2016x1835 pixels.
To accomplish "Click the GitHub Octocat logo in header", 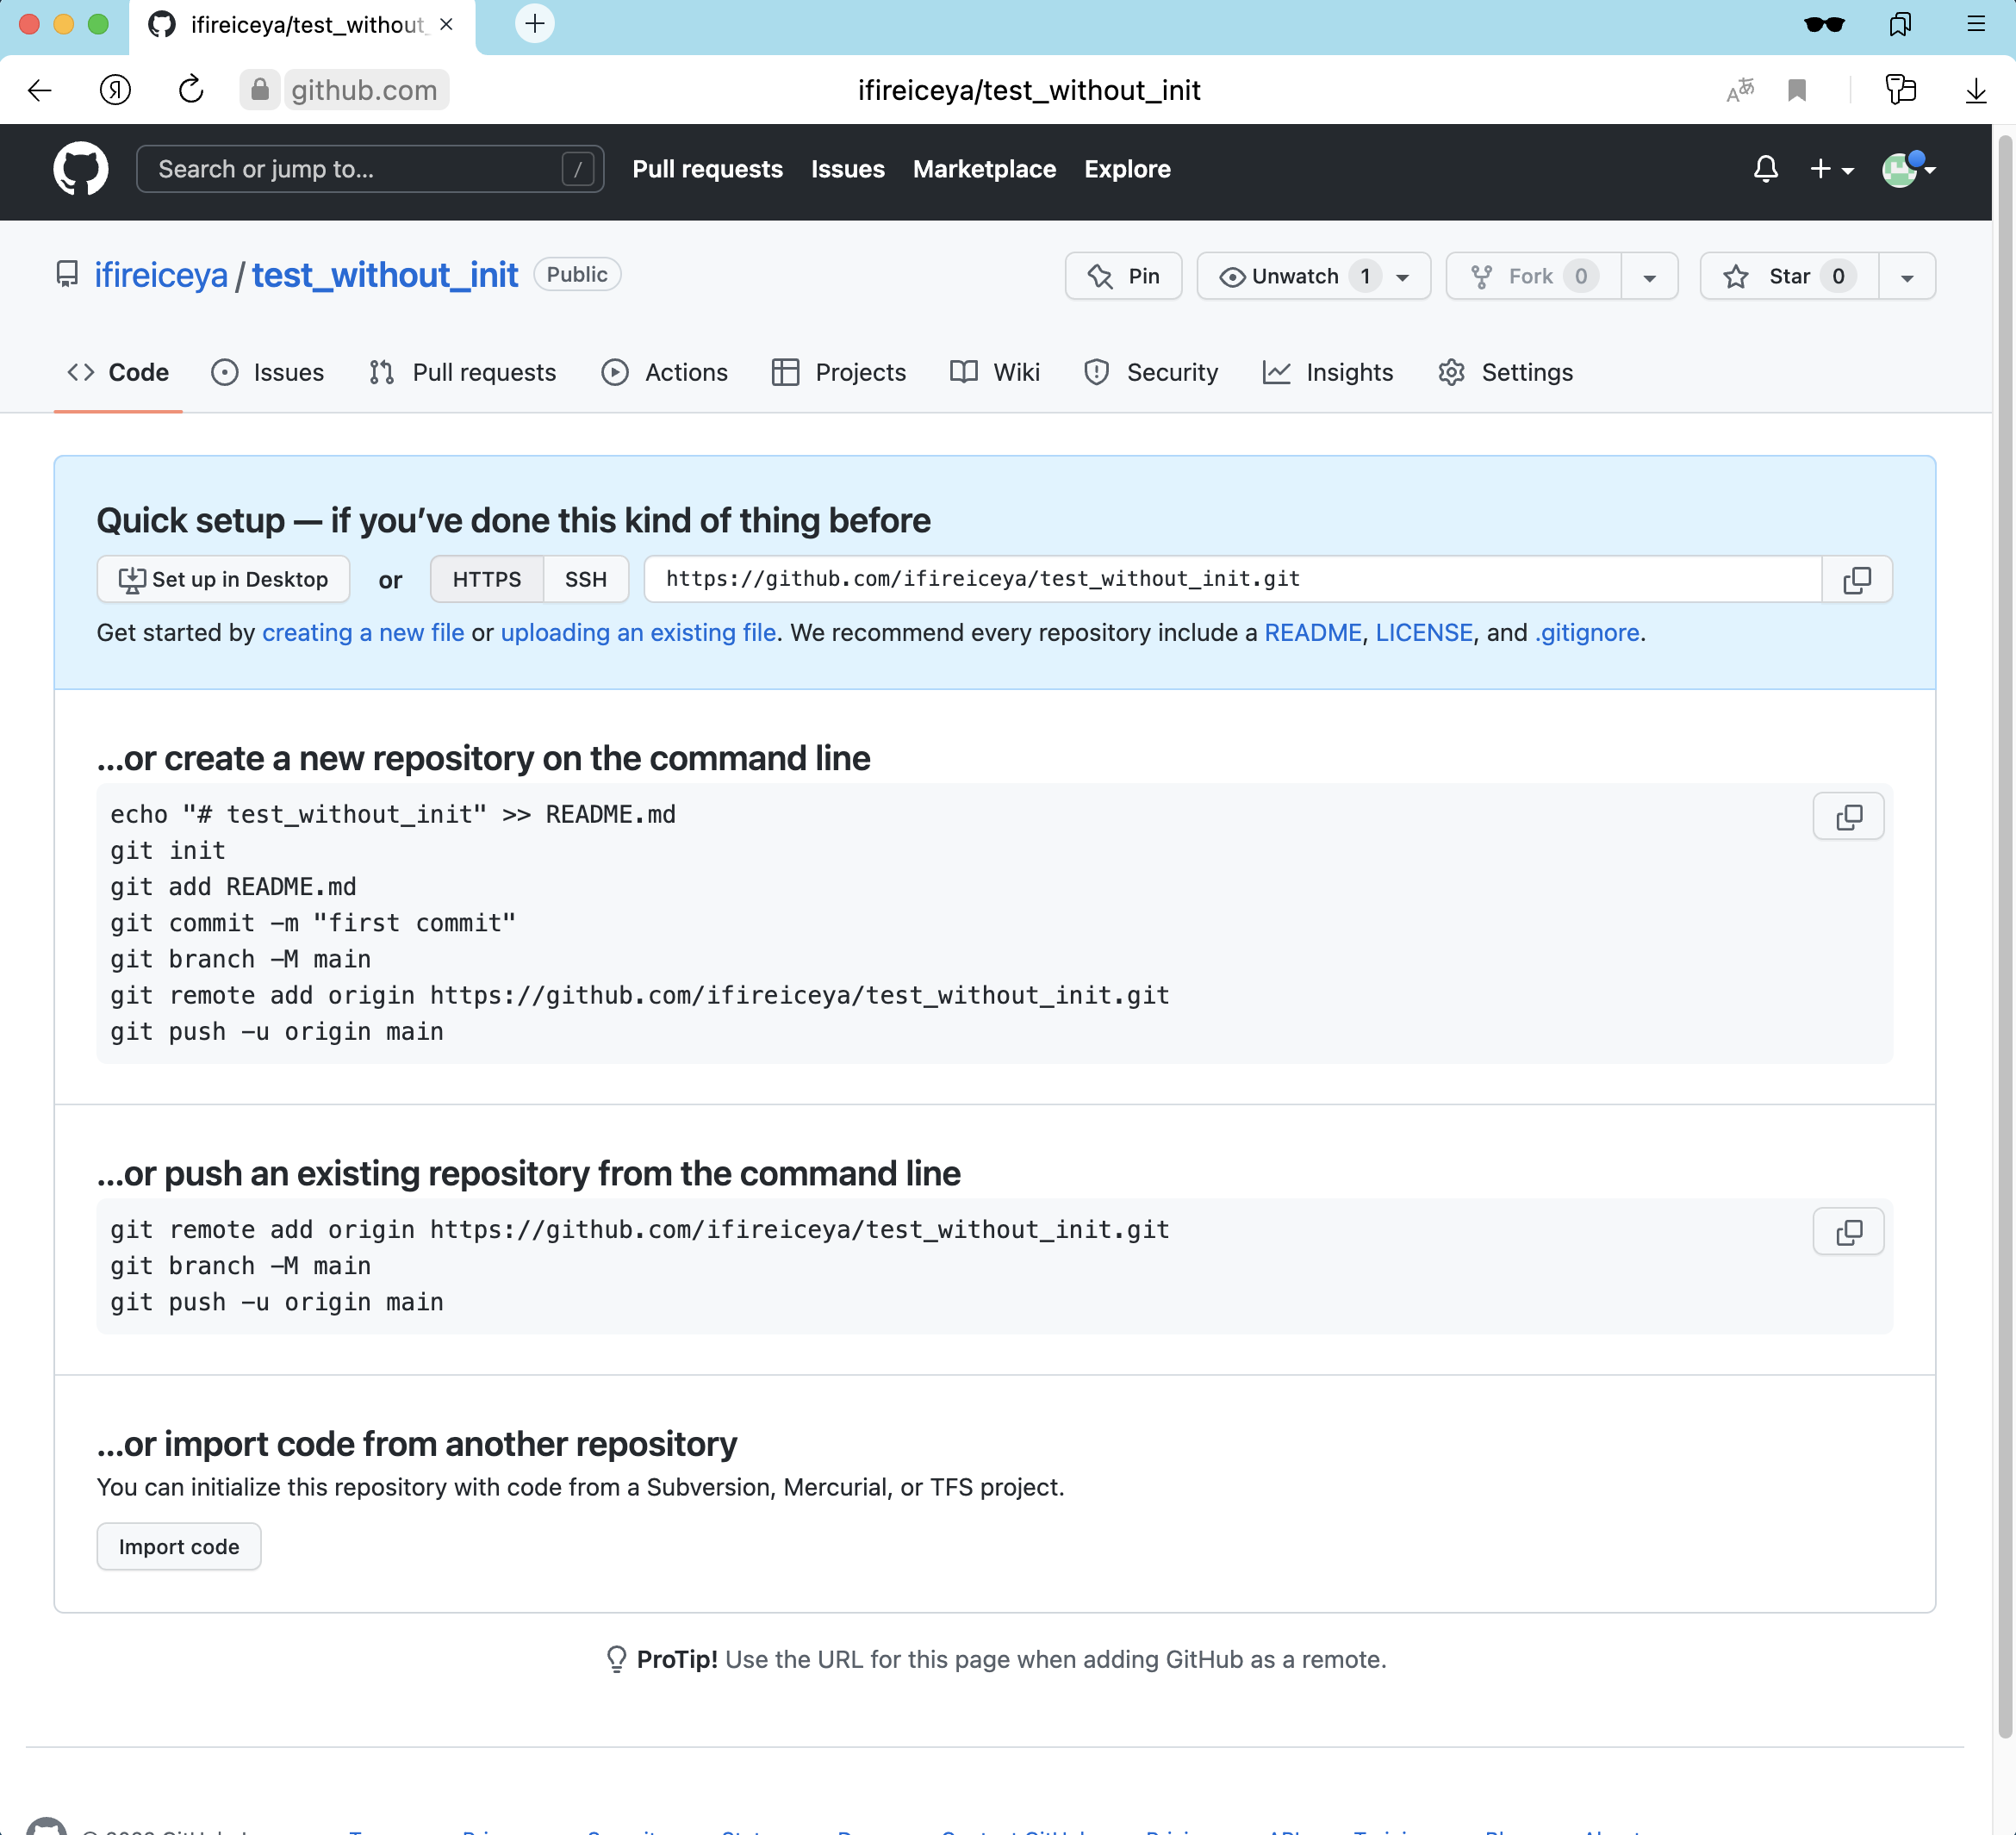I will point(80,169).
